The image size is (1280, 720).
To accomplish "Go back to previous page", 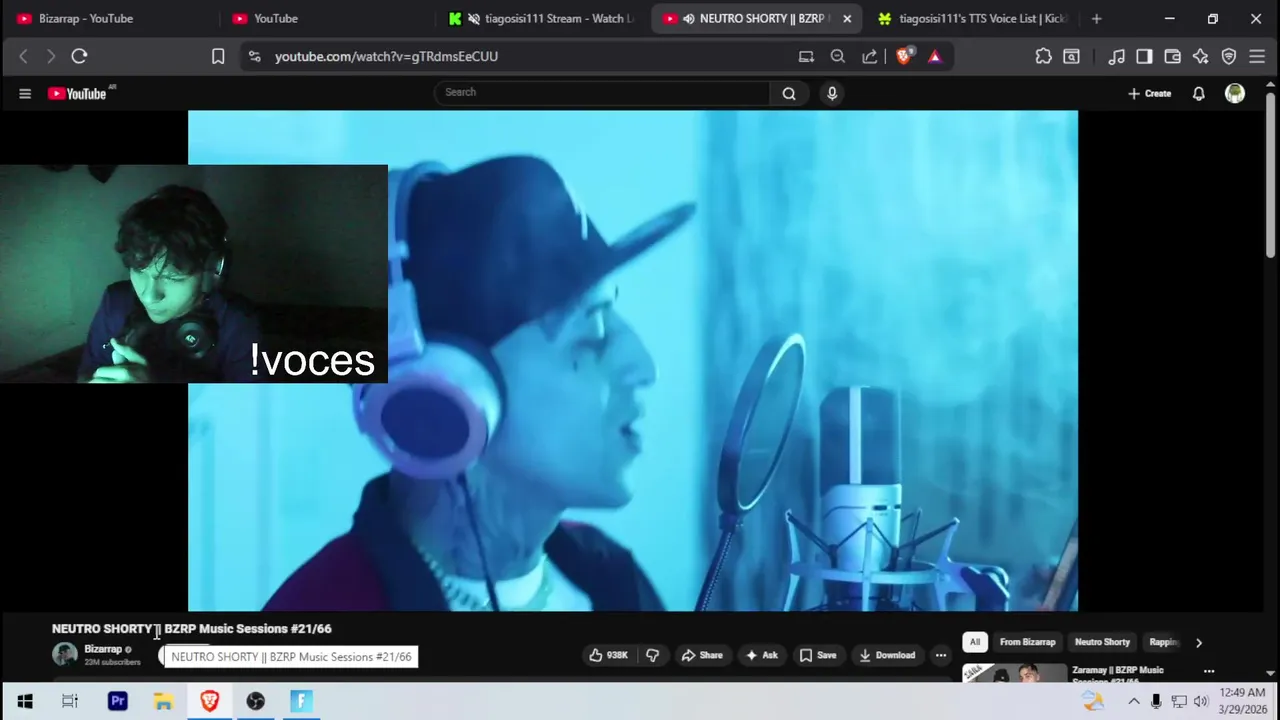I will [x=24, y=57].
